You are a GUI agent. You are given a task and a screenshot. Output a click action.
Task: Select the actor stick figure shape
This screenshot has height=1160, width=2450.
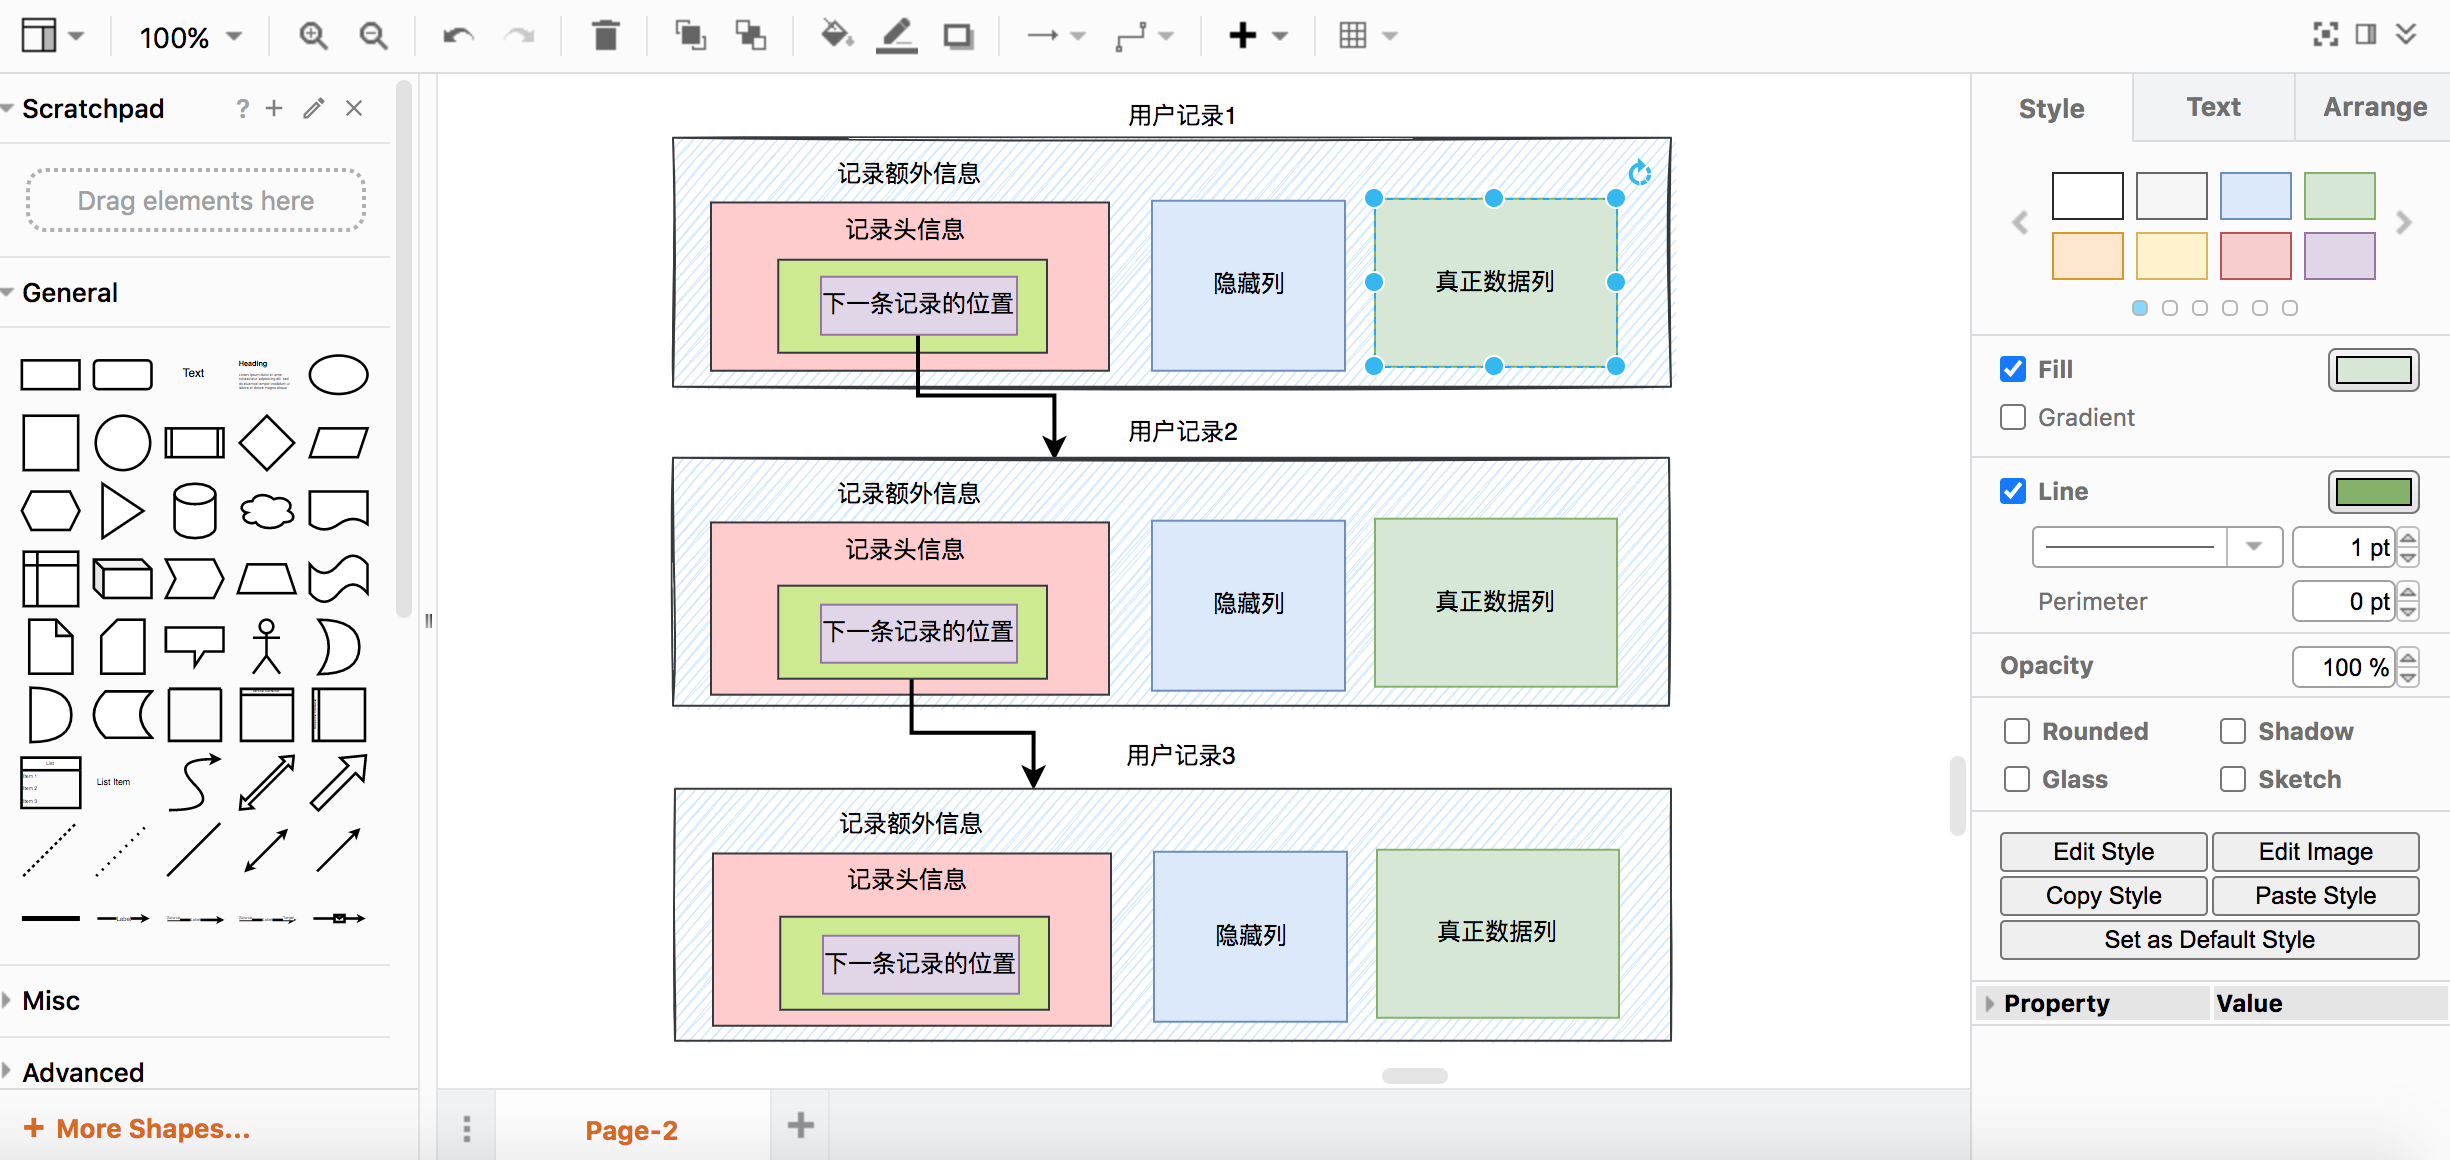tap(267, 646)
